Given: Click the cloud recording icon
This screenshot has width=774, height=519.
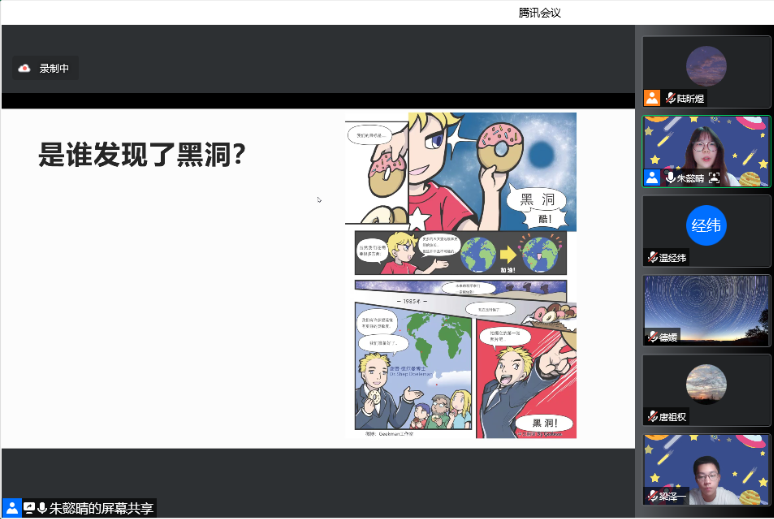Looking at the screenshot, I should 24,68.
